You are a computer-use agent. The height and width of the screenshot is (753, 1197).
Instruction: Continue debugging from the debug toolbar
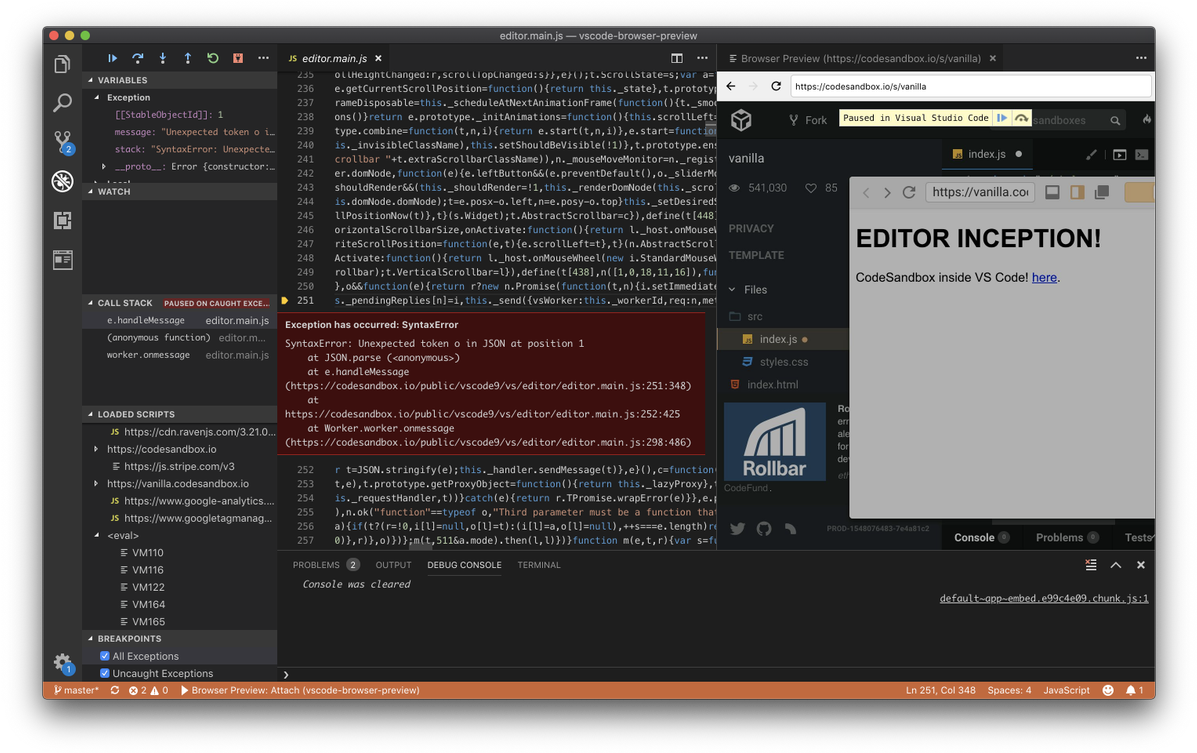coord(112,58)
